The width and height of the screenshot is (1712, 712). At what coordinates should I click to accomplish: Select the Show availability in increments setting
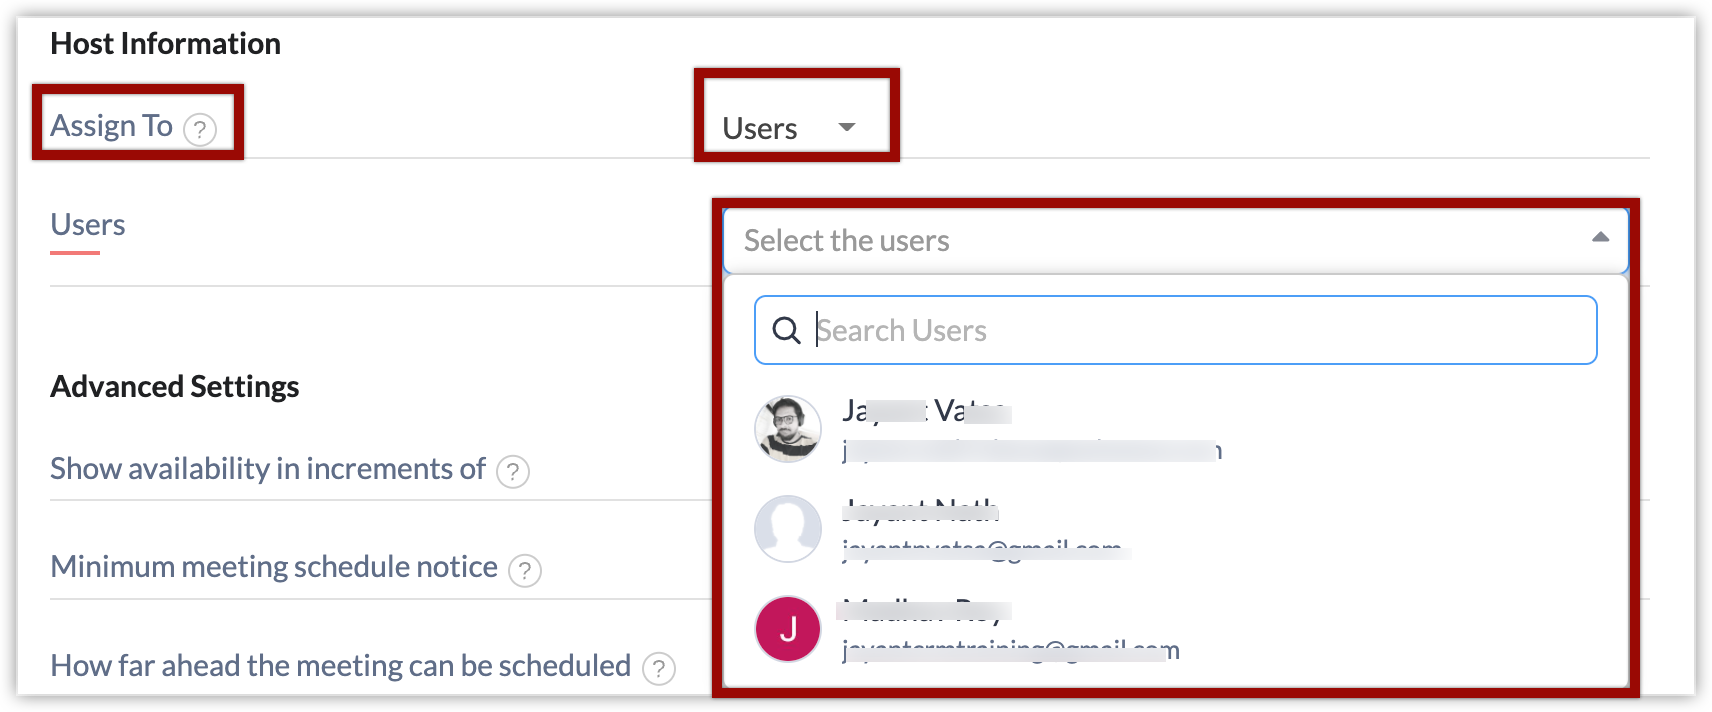pos(267,469)
